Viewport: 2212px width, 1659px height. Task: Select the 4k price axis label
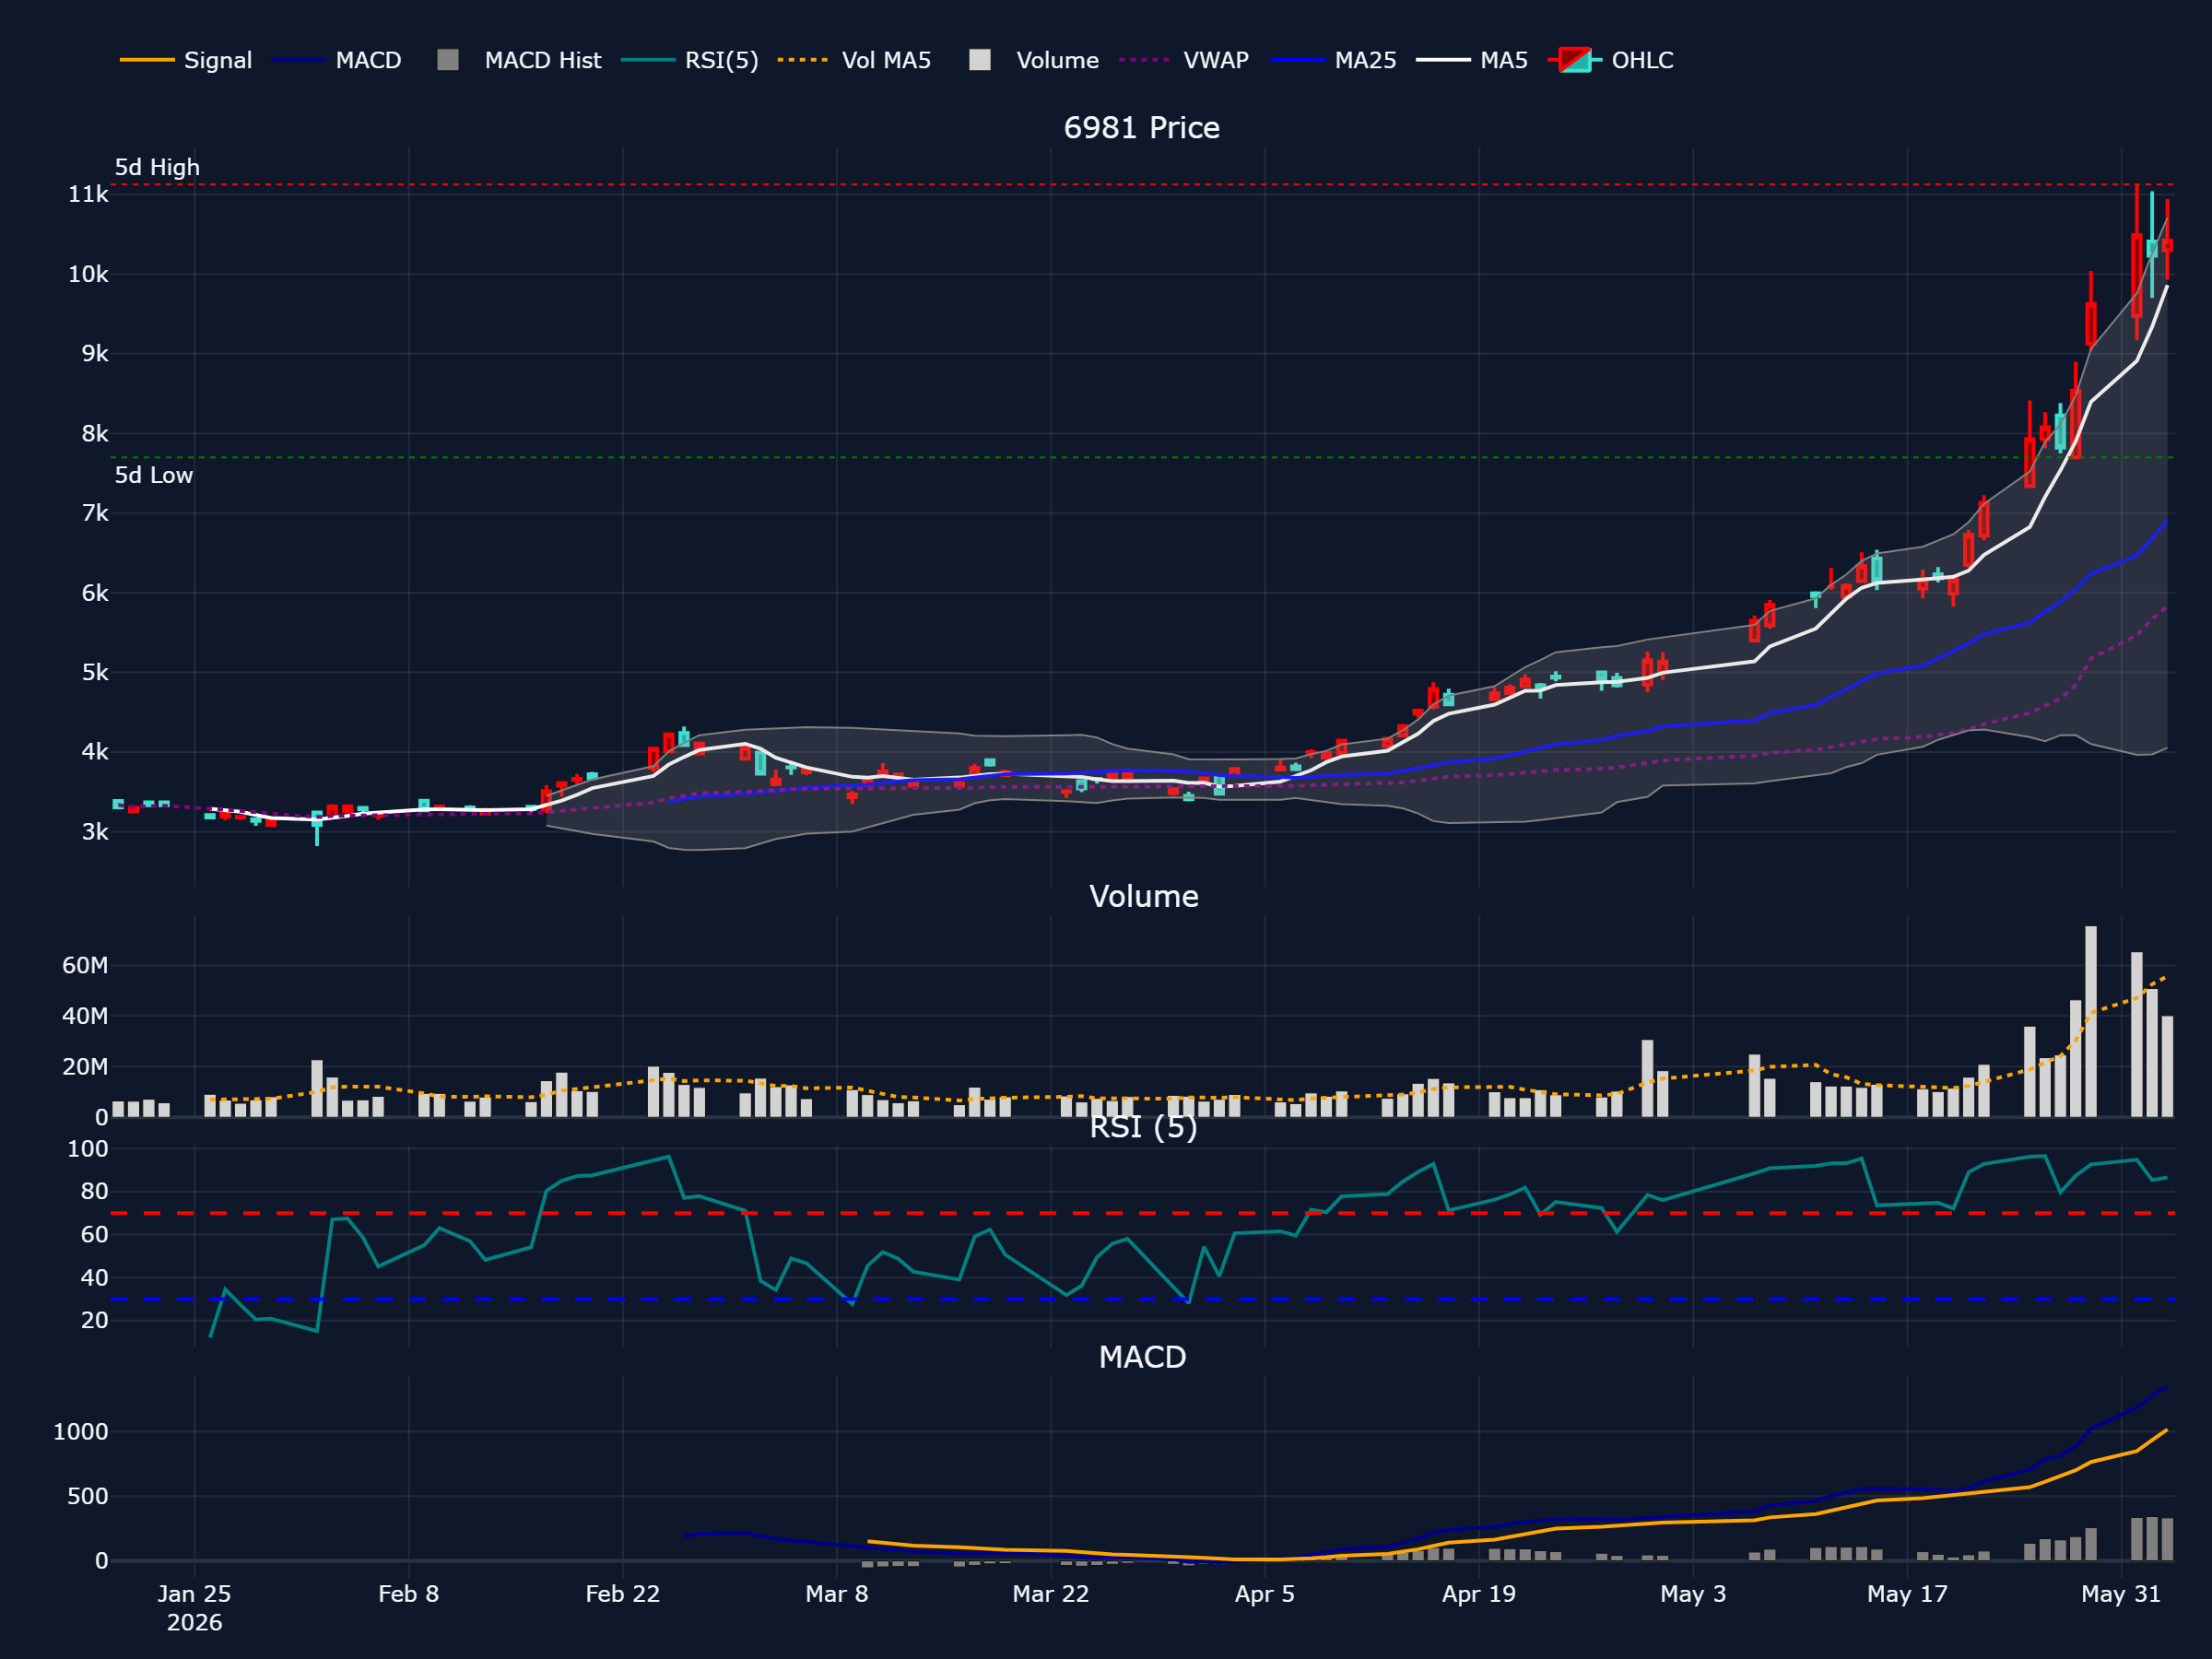coord(95,752)
